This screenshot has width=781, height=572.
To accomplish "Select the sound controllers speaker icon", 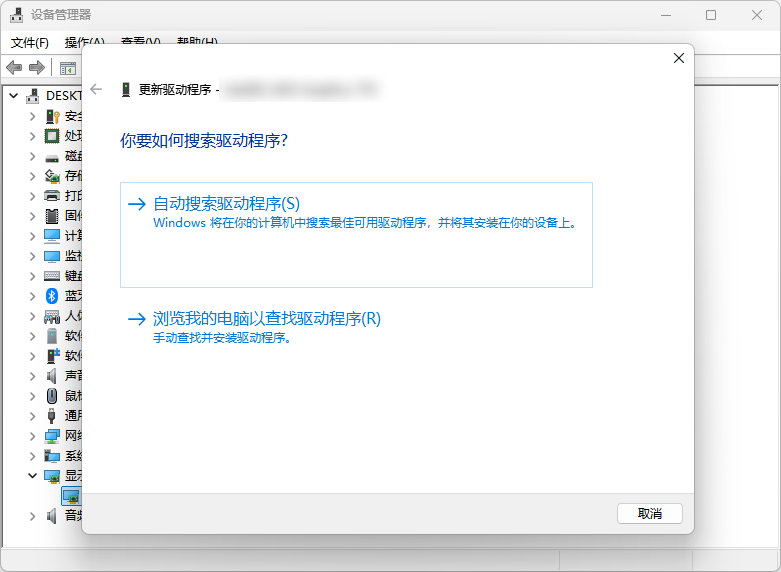I will tap(51, 376).
